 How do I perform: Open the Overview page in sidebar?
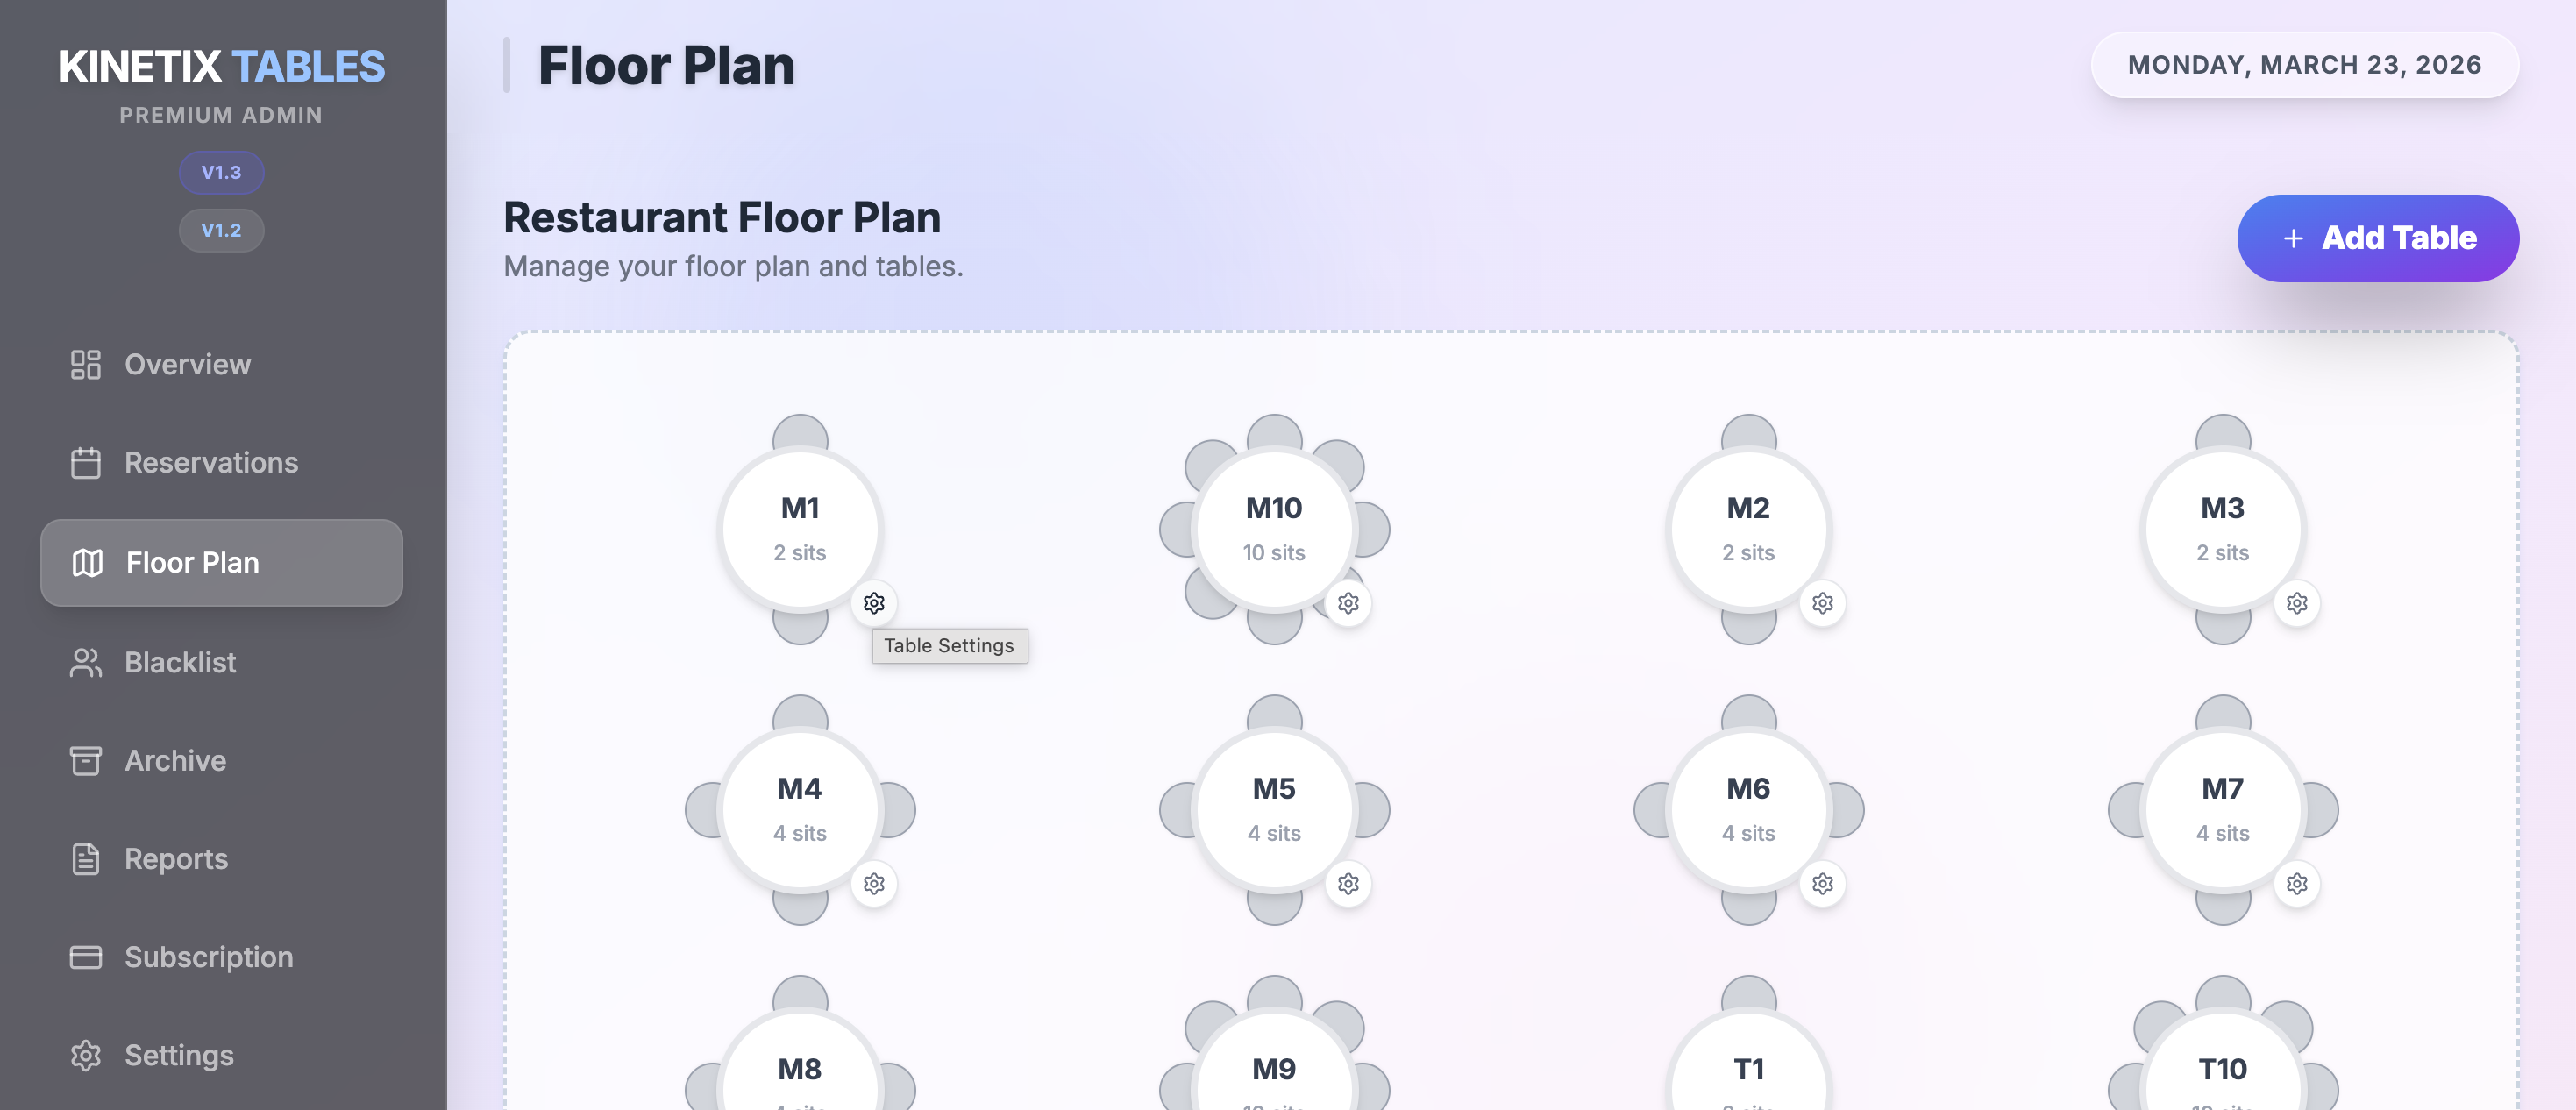point(187,364)
